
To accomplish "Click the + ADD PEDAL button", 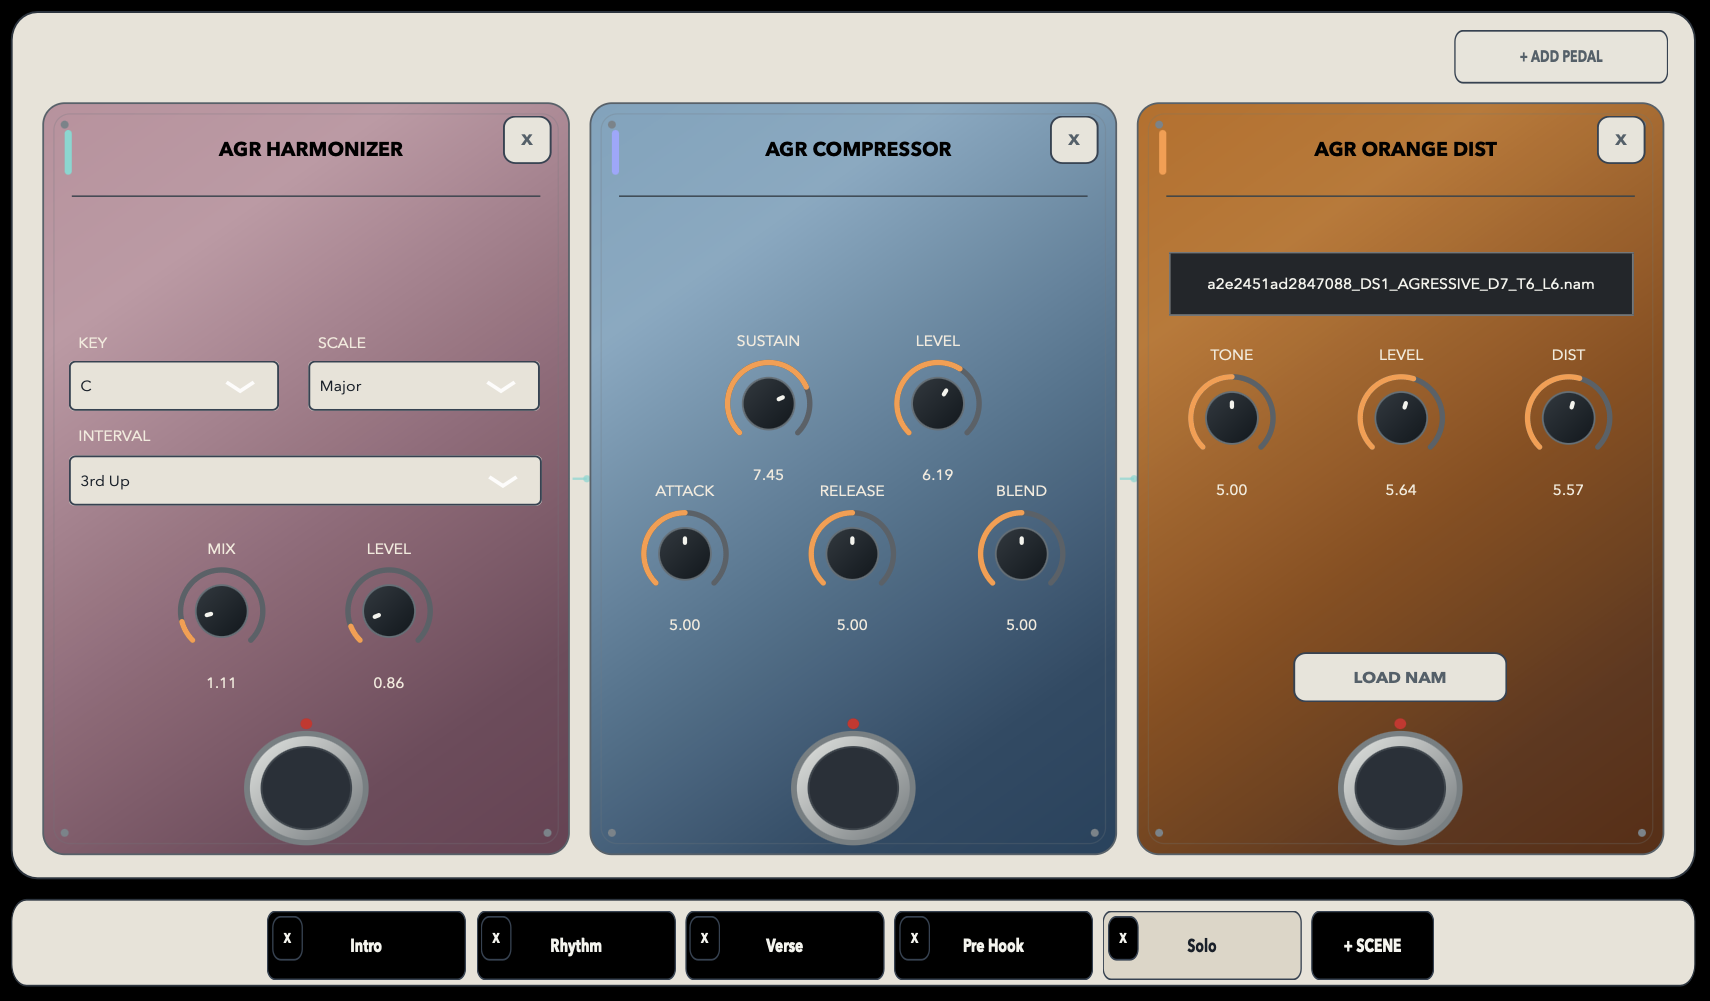I will pyautogui.click(x=1561, y=57).
